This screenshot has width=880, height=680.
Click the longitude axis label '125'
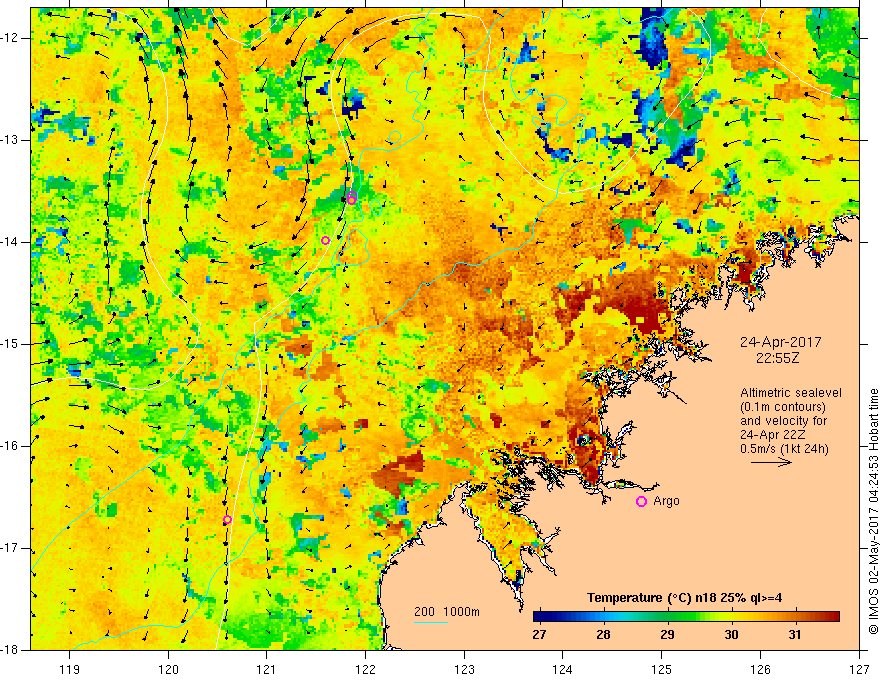click(x=662, y=669)
